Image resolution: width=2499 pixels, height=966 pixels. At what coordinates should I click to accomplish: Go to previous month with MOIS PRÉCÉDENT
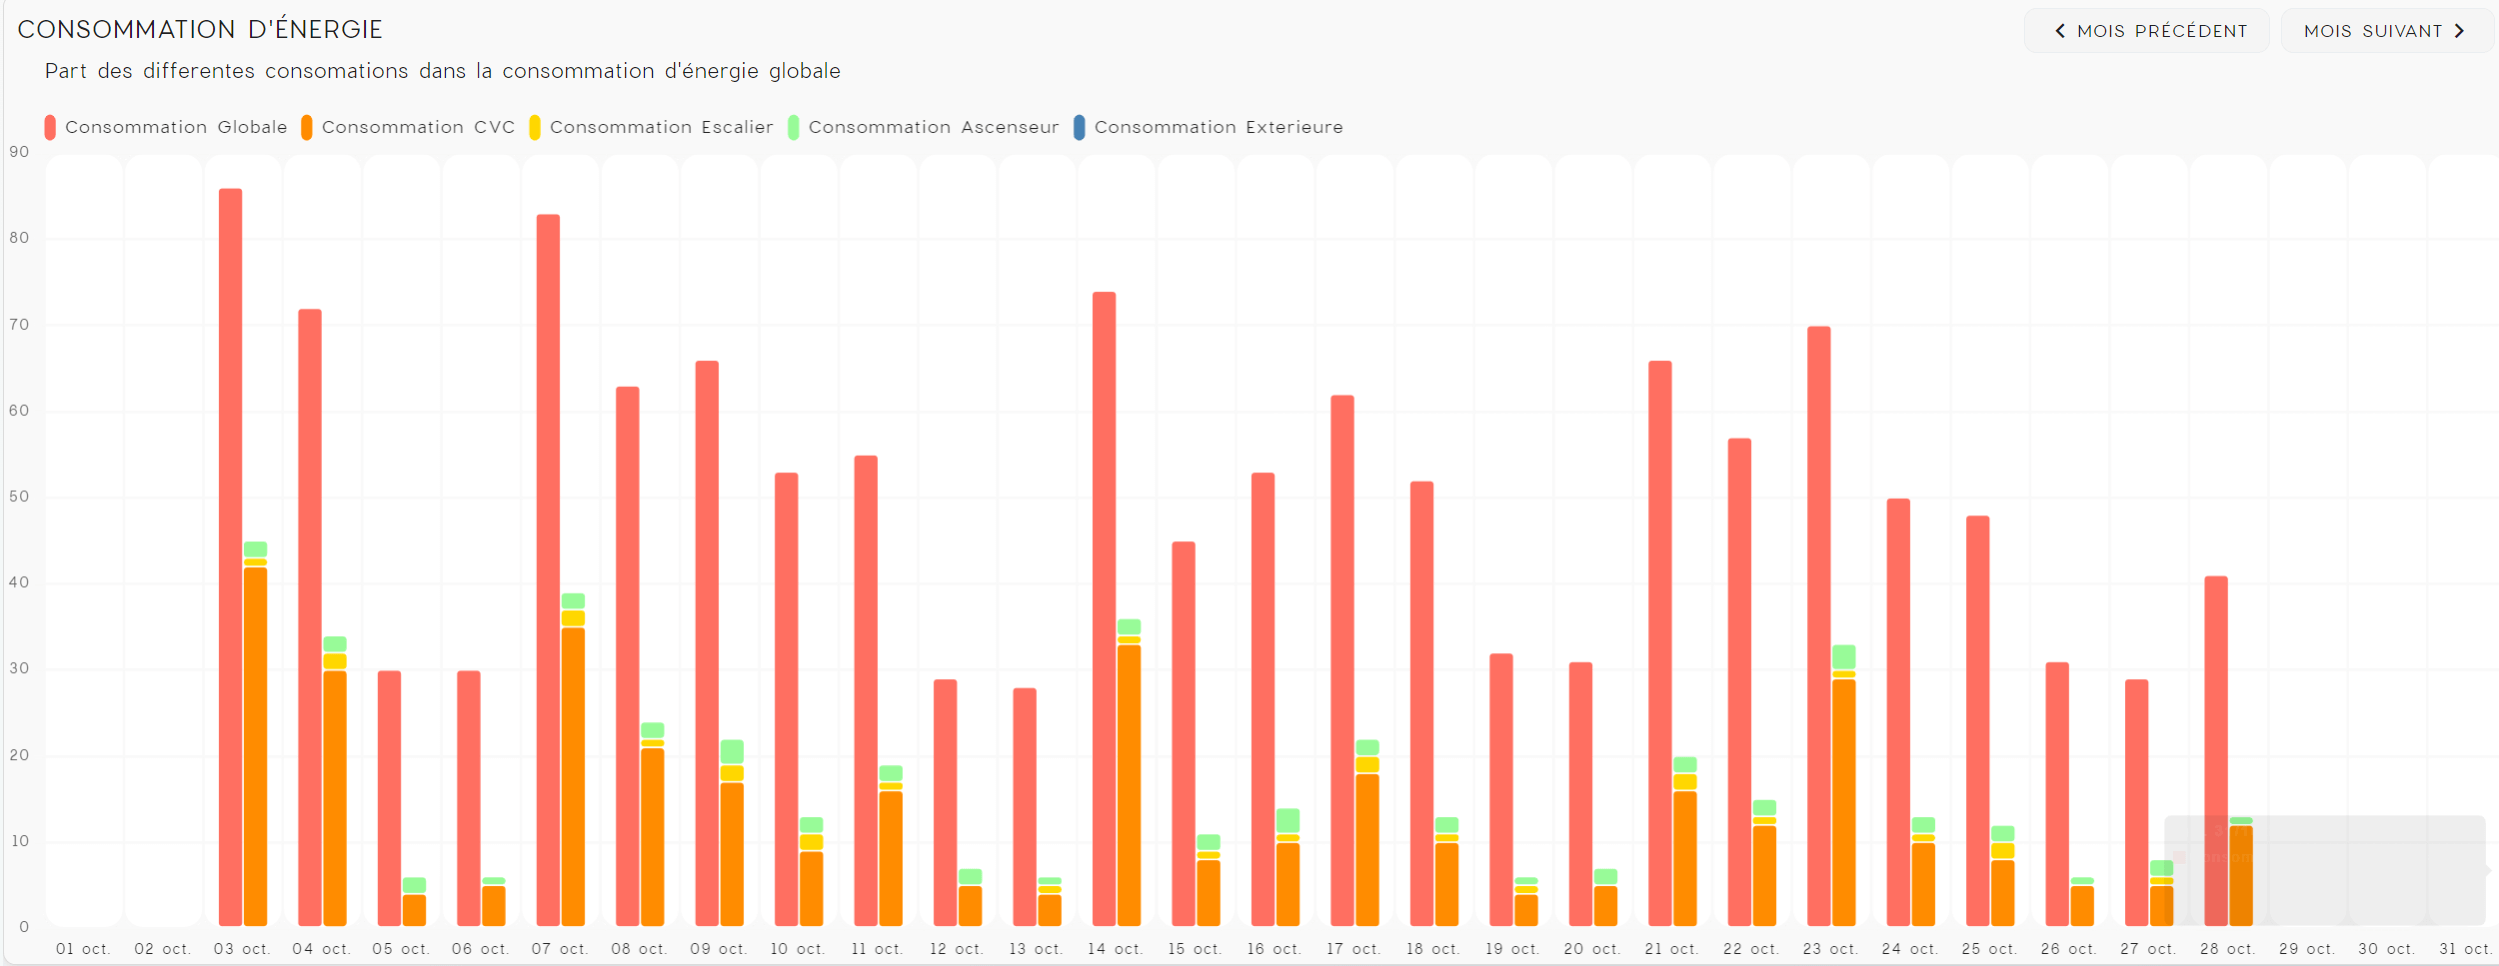pyautogui.click(x=2146, y=31)
